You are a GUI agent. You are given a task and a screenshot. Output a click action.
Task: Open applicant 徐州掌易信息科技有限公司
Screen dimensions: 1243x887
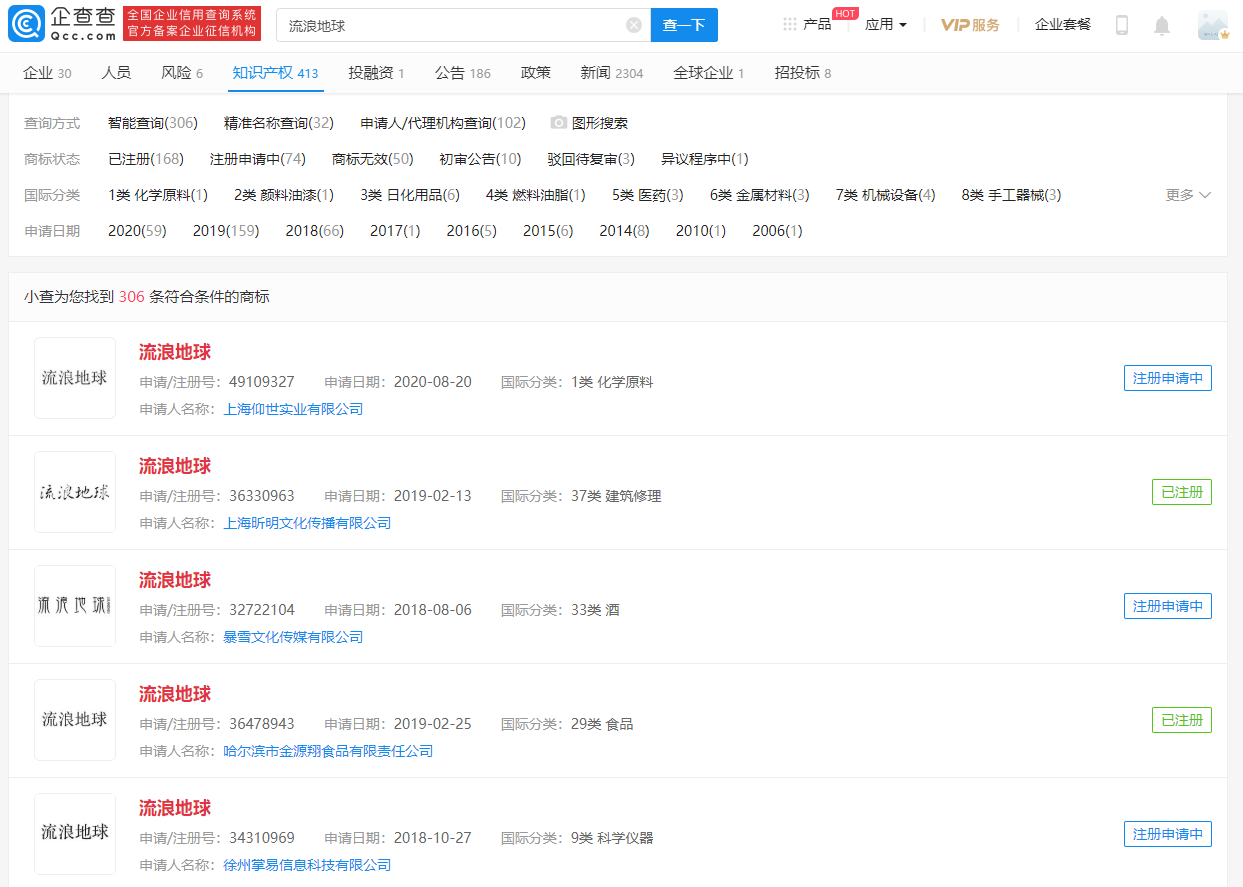tap(307, 865)
